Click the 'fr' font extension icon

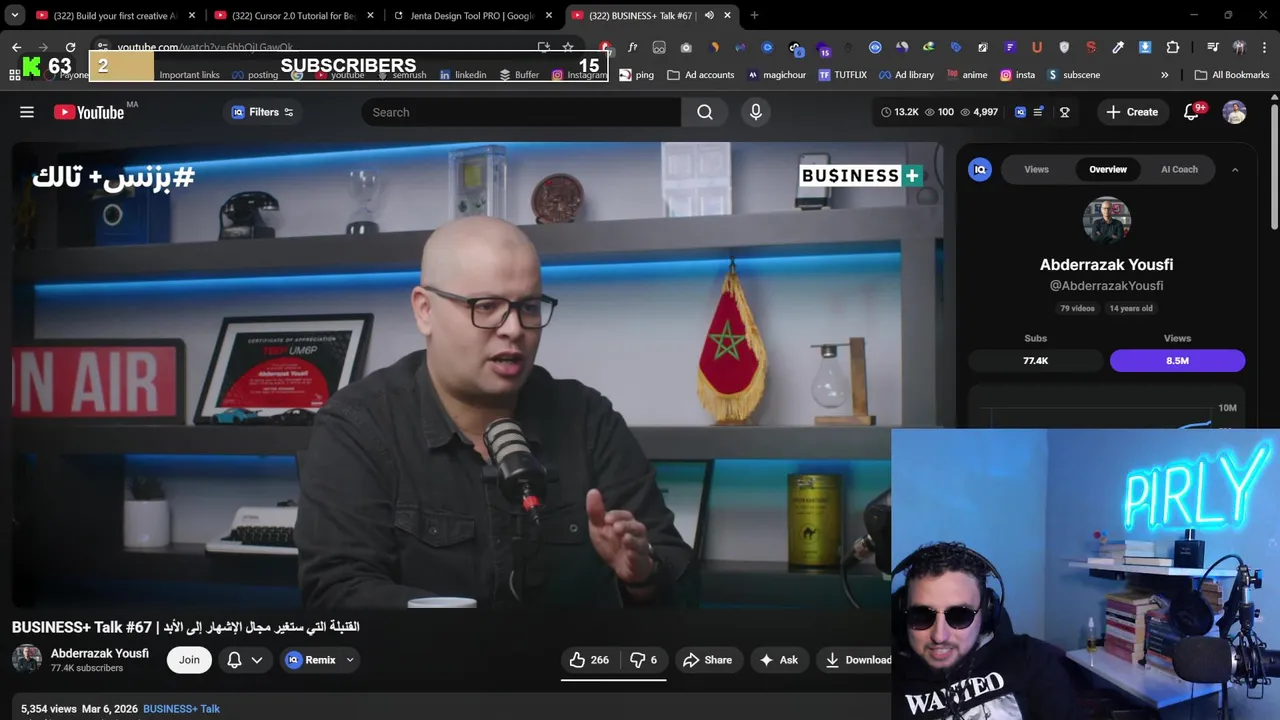coord(632,47)
